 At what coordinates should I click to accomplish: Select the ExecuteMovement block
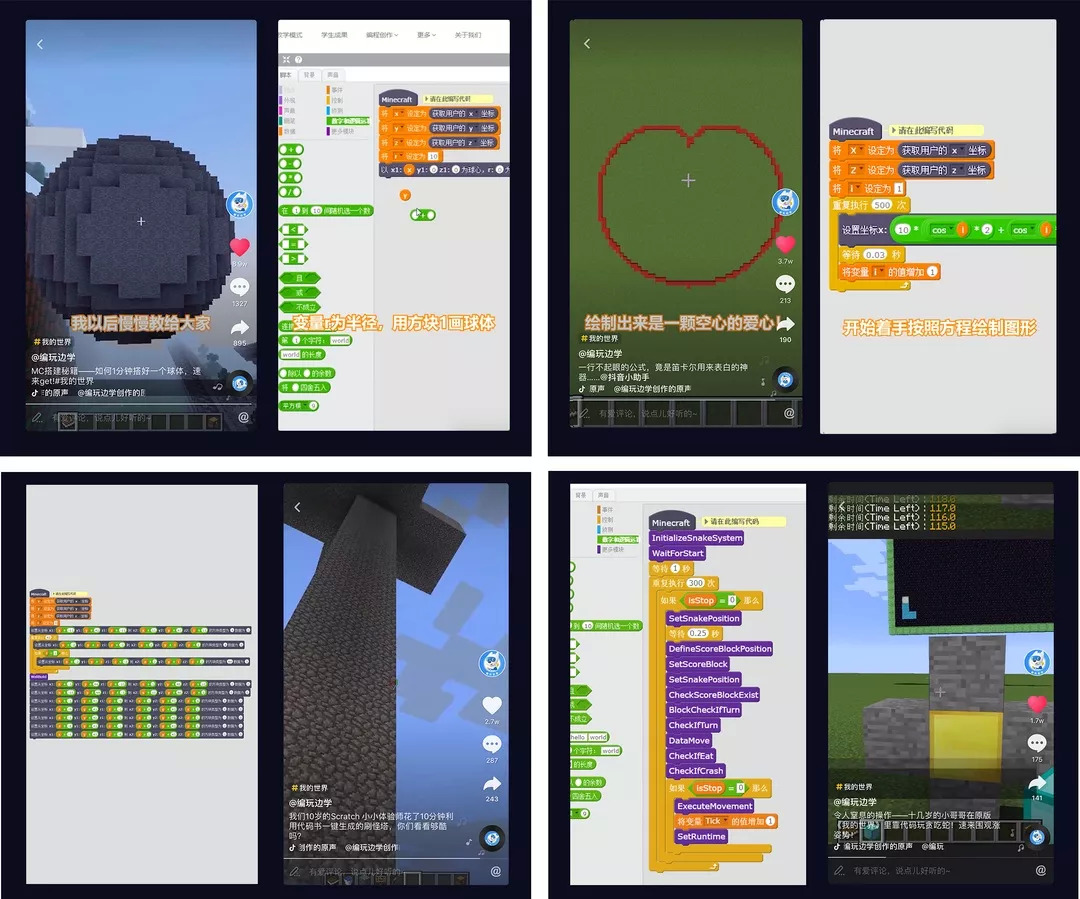click(x=715, y=806)
